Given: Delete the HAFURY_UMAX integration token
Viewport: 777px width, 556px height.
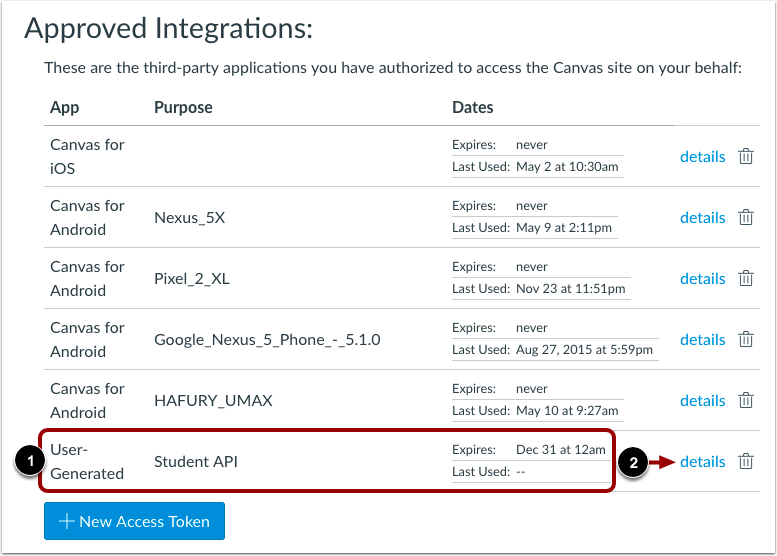Looking at the screenshot, I should [x=746, y=400].
